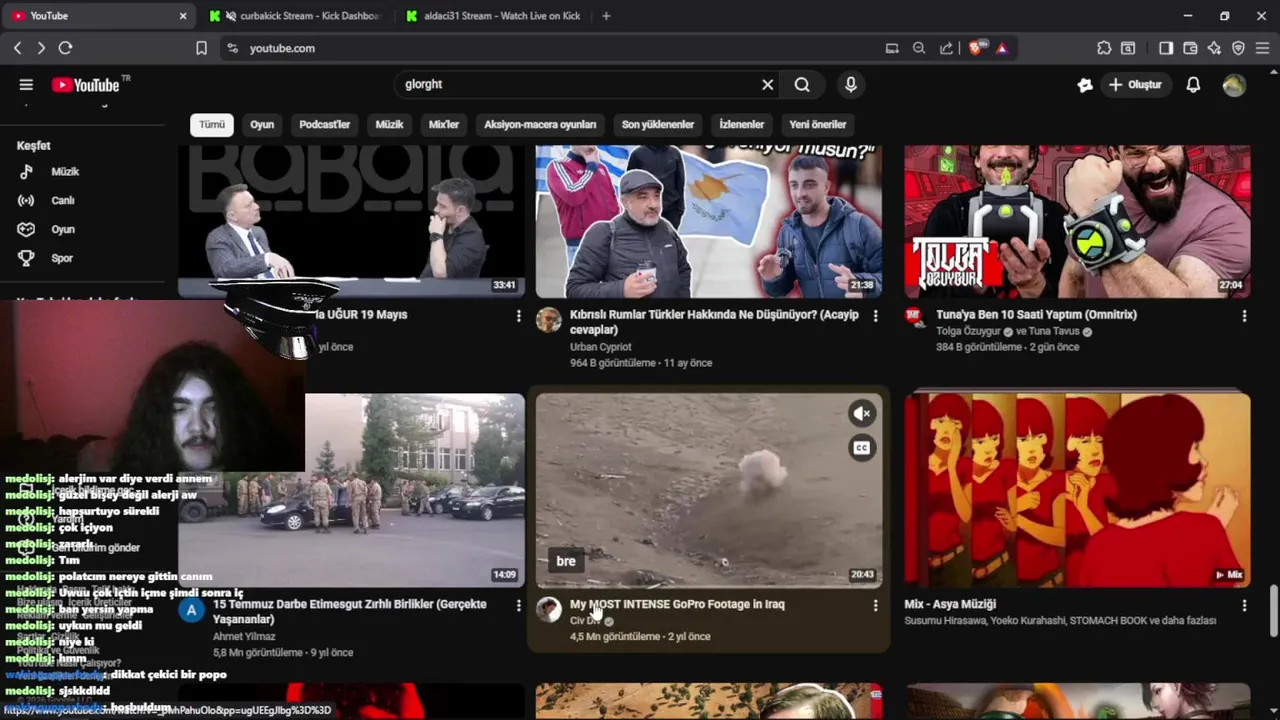The image size is (1280, 720).
Task: Run search with magnifier button
Action: tap(802, 85)
